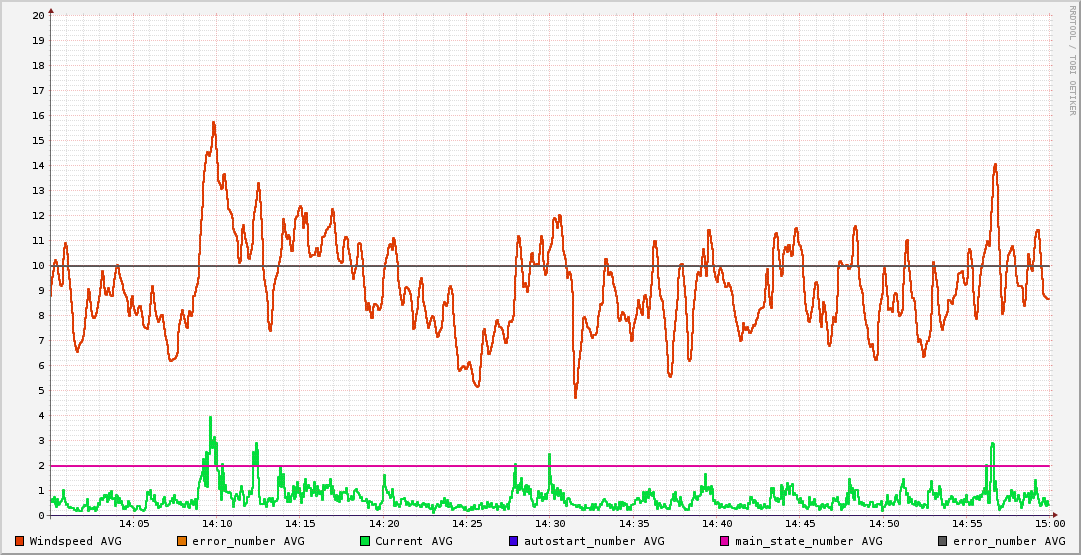
Task: Click the 20 value on the Y axis
Action: click(38, 16)
